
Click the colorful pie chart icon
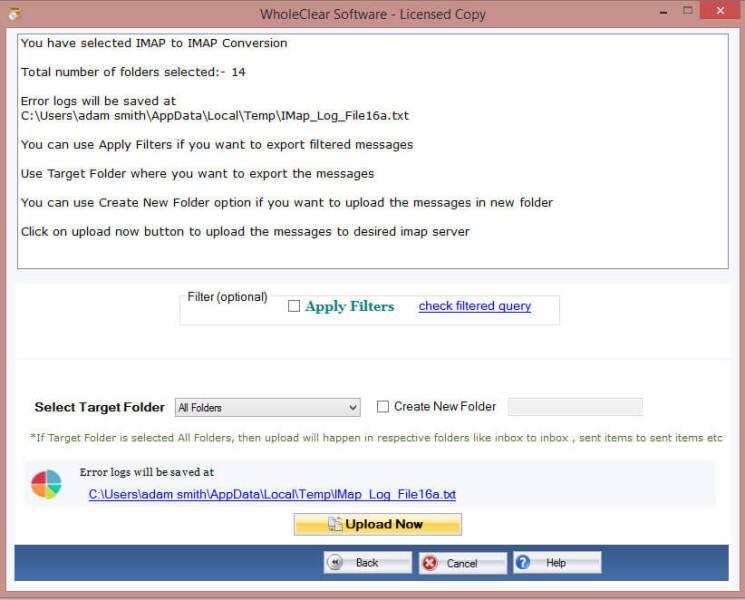46,484
